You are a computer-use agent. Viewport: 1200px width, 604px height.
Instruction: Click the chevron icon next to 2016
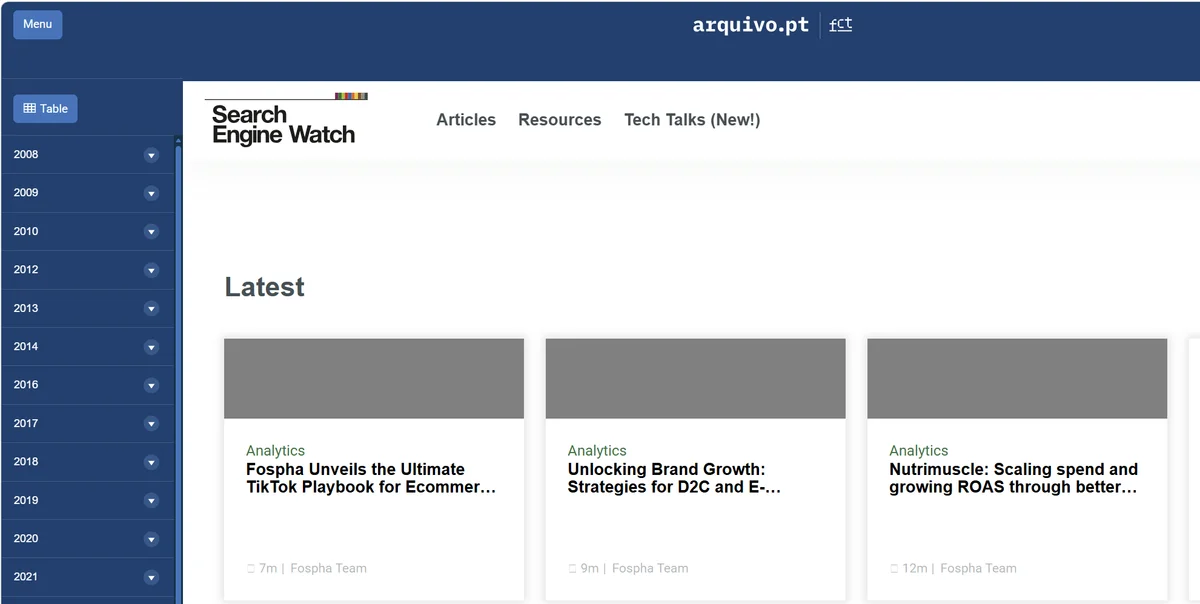[x=151, y=385]
